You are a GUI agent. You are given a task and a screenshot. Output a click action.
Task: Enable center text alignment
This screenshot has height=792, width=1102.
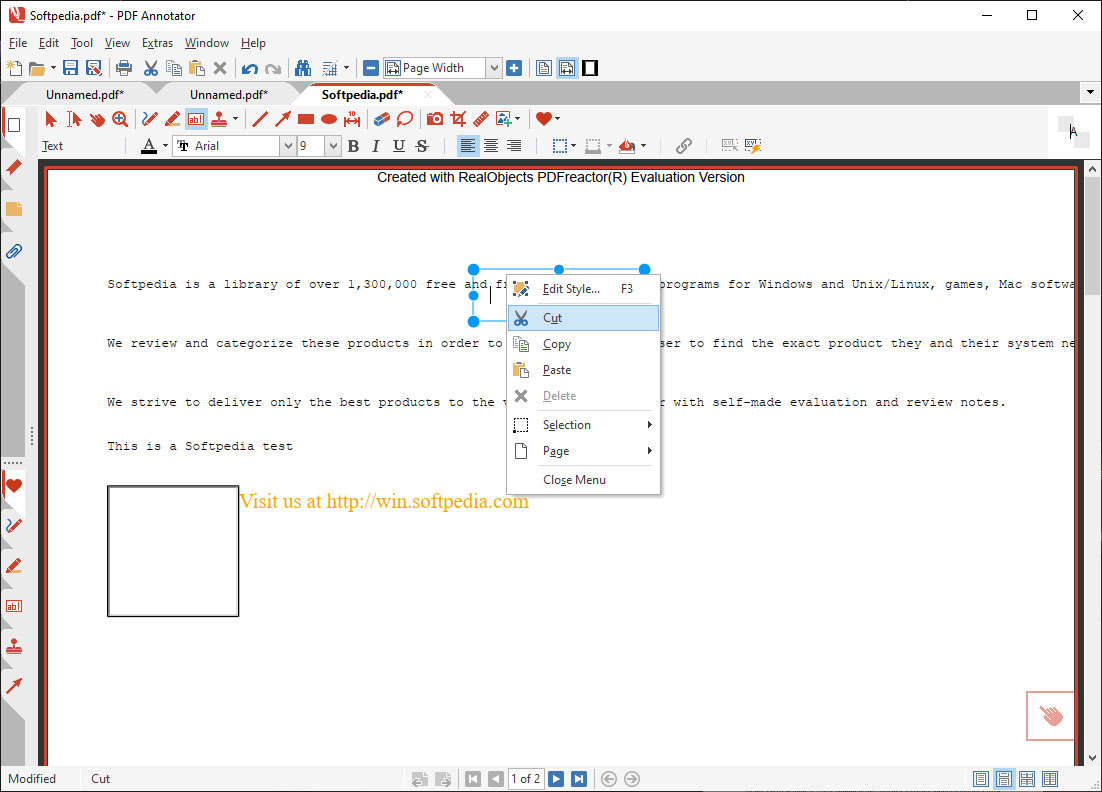pyautogui.click(x=491, y=146)
